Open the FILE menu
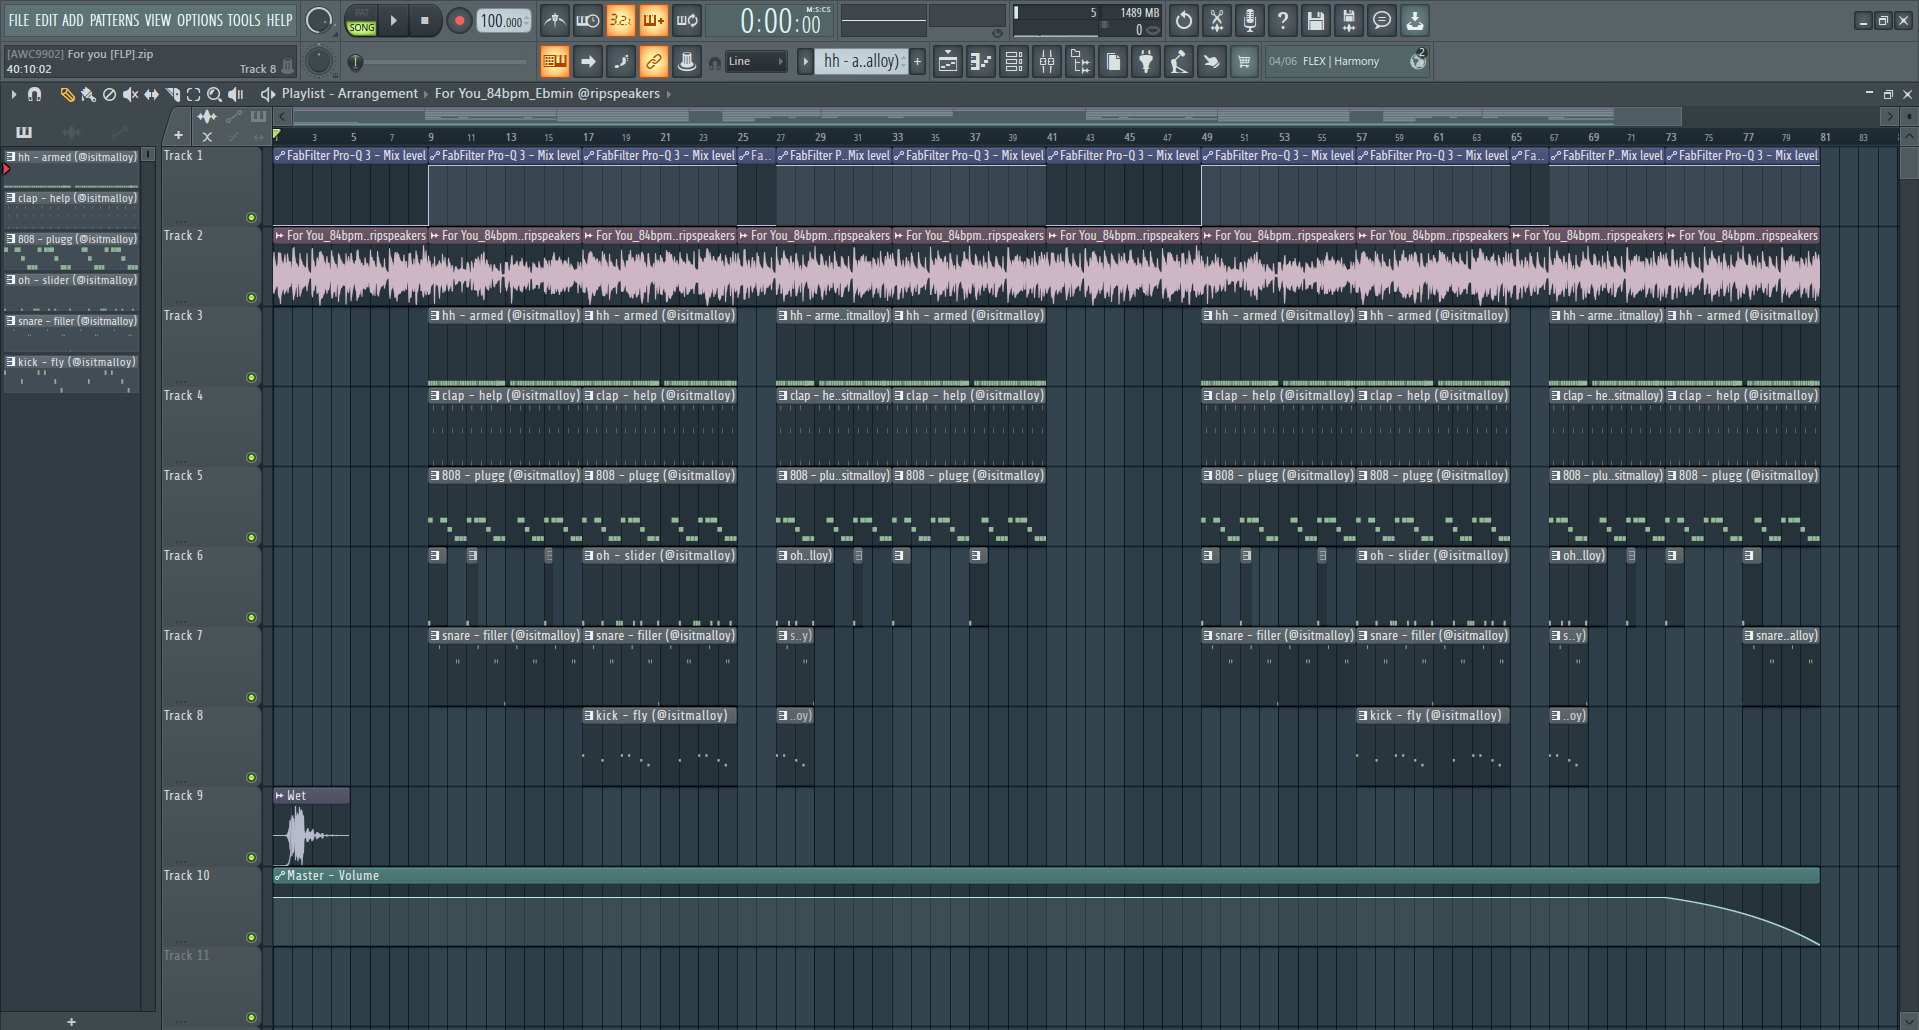The image size is (1919, 1030). coord(19,20)
